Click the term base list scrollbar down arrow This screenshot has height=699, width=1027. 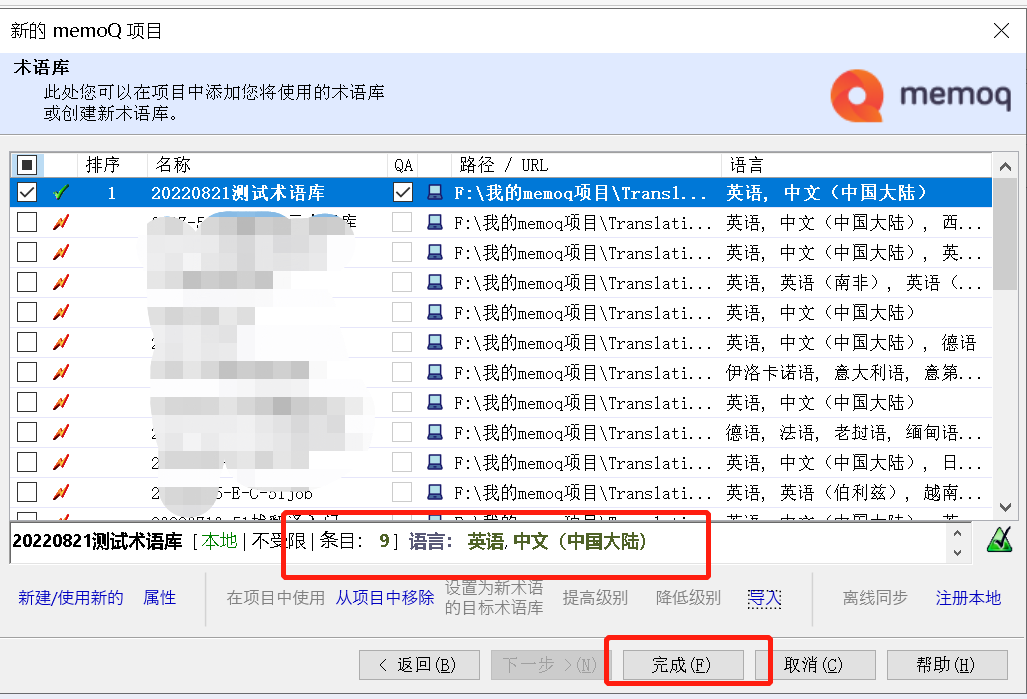[1005, 507]
